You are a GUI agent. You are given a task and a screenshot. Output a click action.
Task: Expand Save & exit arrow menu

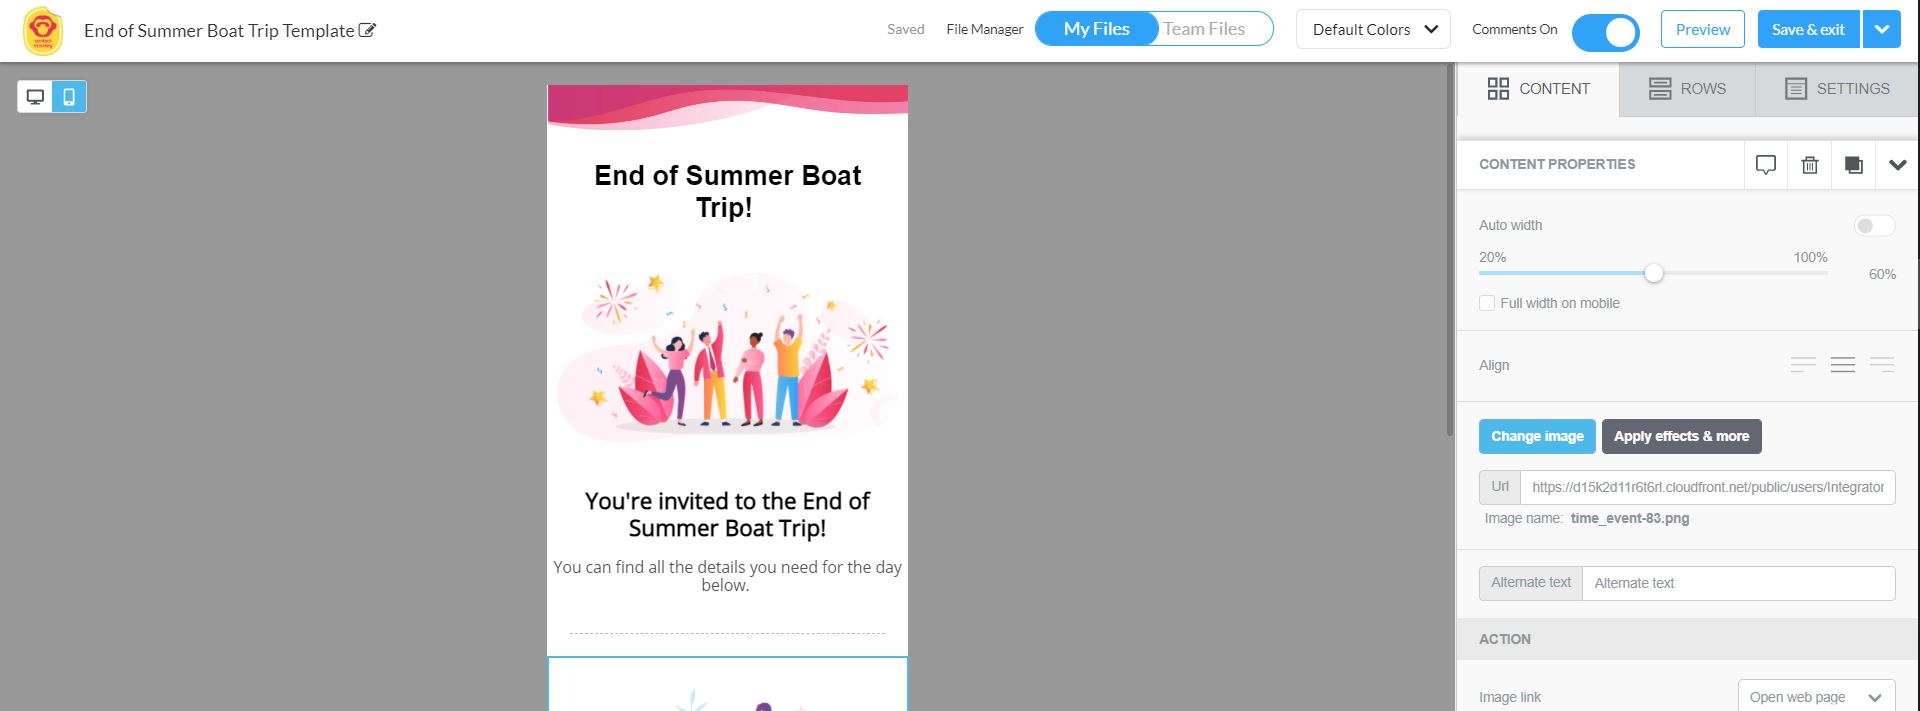click(x=1882, y=29)
